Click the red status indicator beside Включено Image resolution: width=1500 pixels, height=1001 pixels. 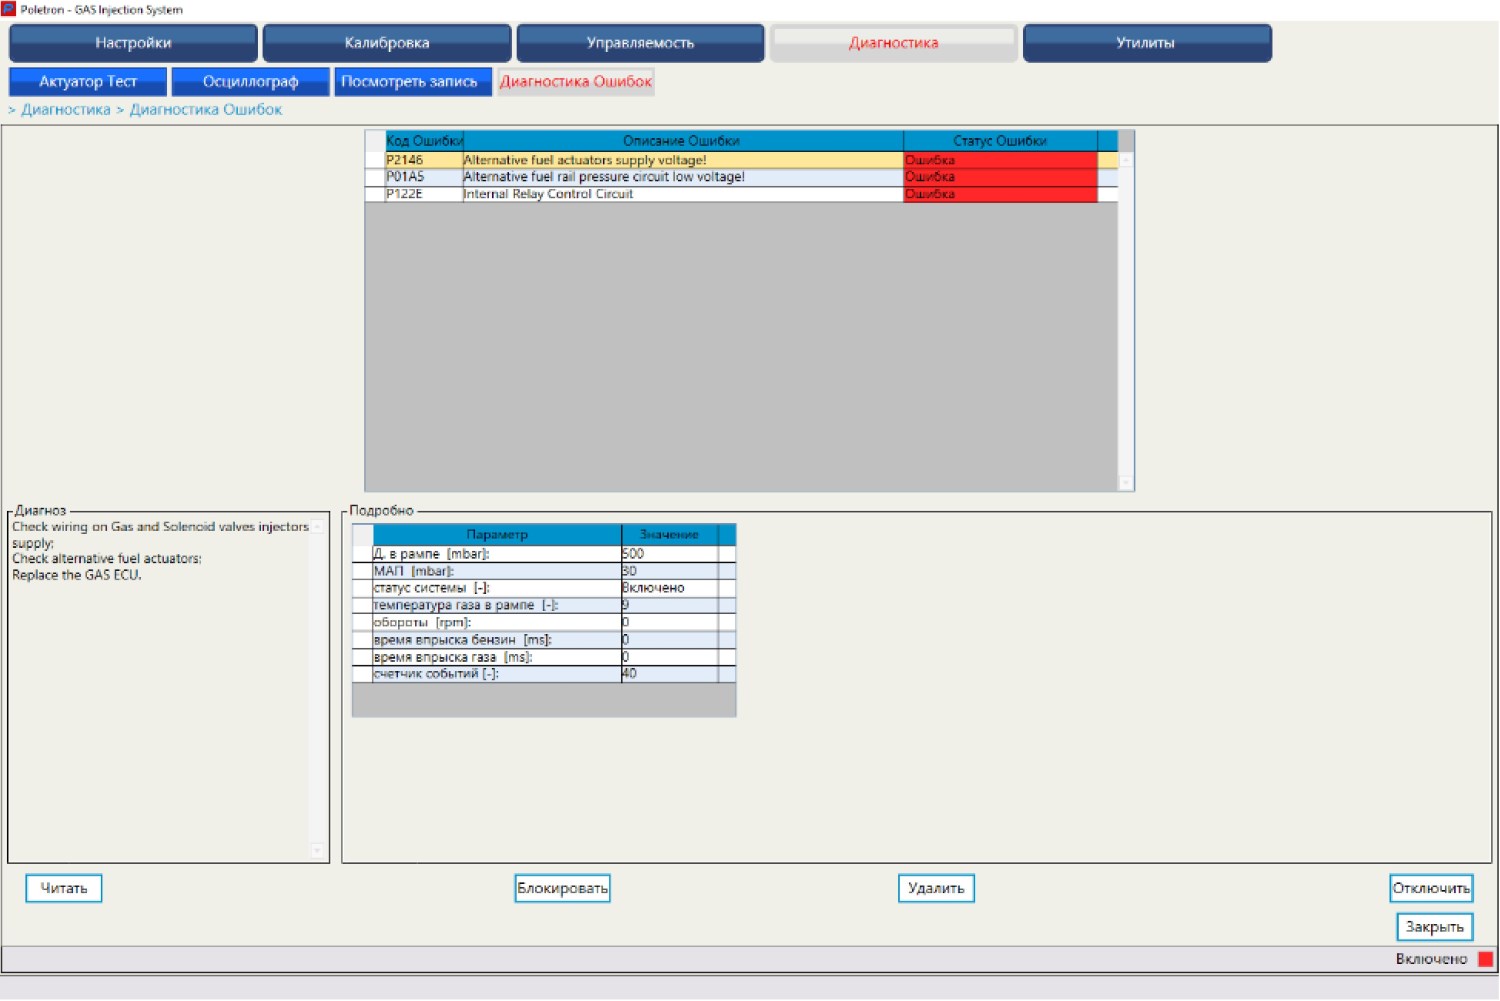tap(1485, 959)
